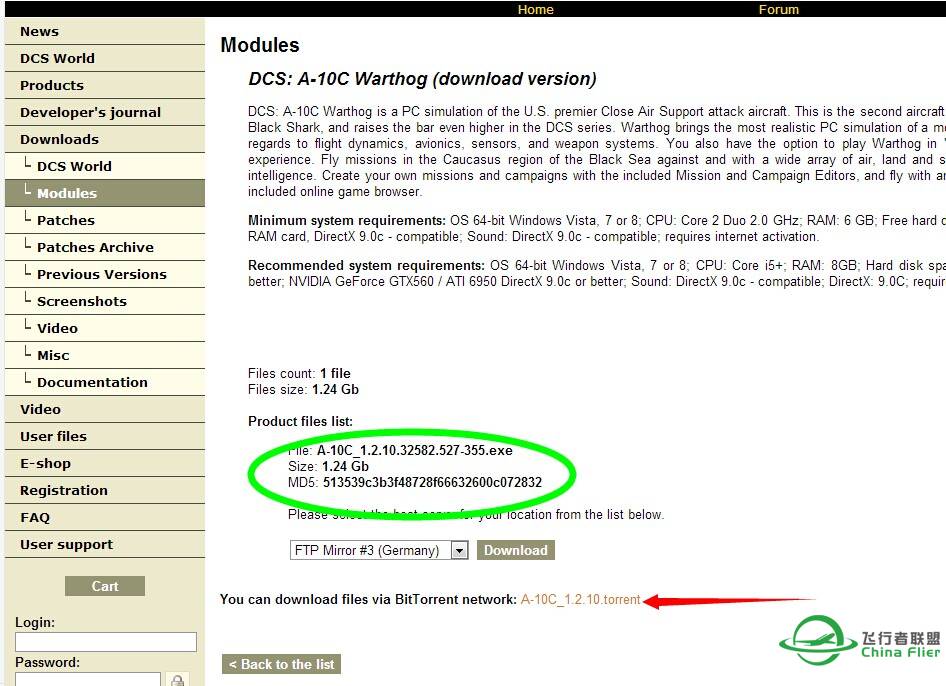Click the Back to the list button
946x686 pixels.
[x=281, y=664]
